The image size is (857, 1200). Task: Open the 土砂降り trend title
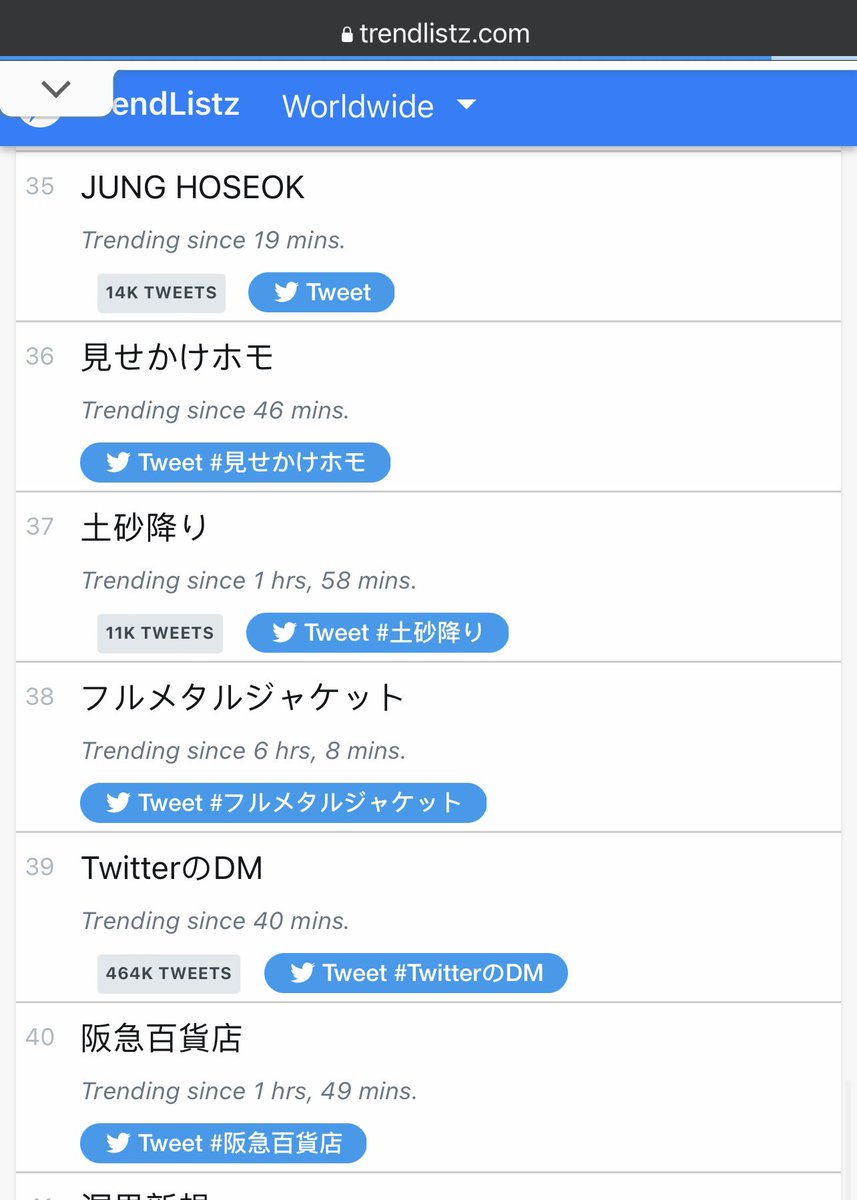(x=144, y=527)
